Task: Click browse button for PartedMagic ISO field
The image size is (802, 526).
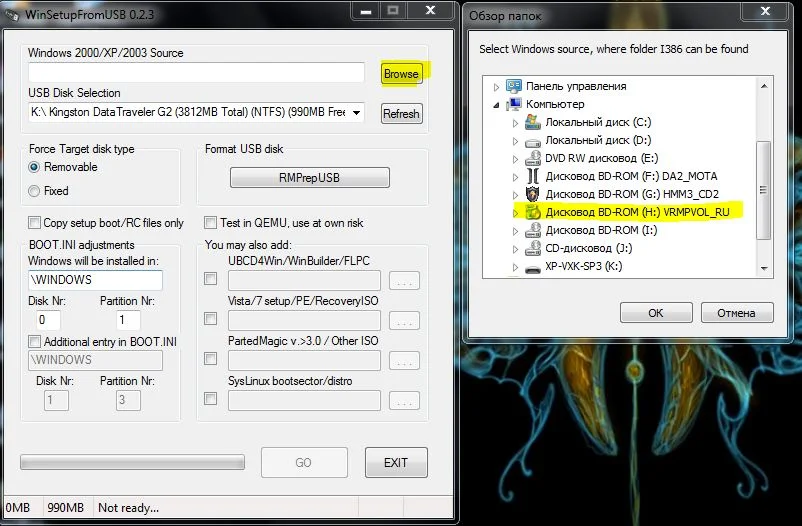Action: point(404,361)
